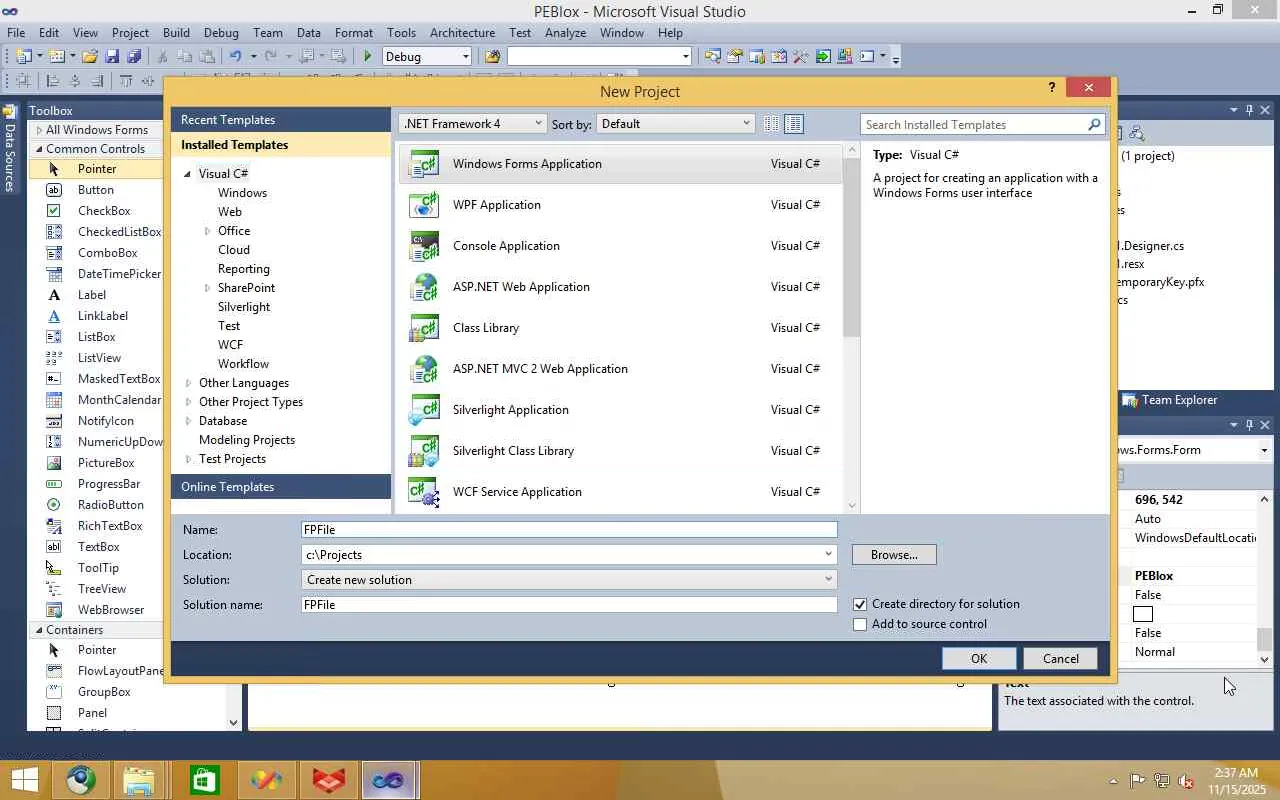
Task: Open the .NET Framework 4 dropdown
Action: tap(472, 124)
